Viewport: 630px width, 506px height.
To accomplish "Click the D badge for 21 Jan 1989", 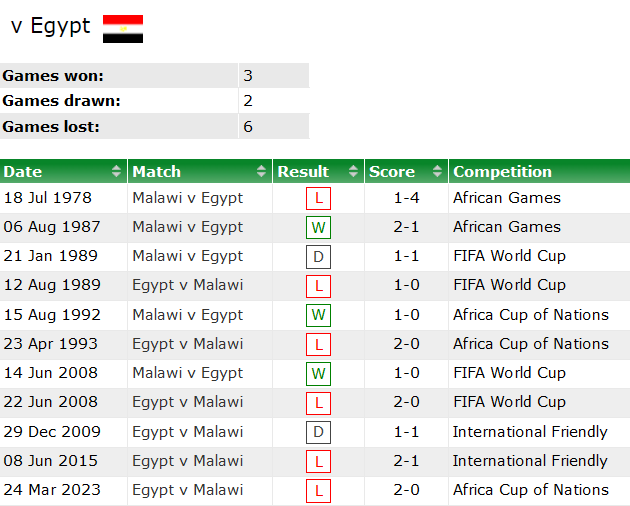I will (x=318, y=256).
